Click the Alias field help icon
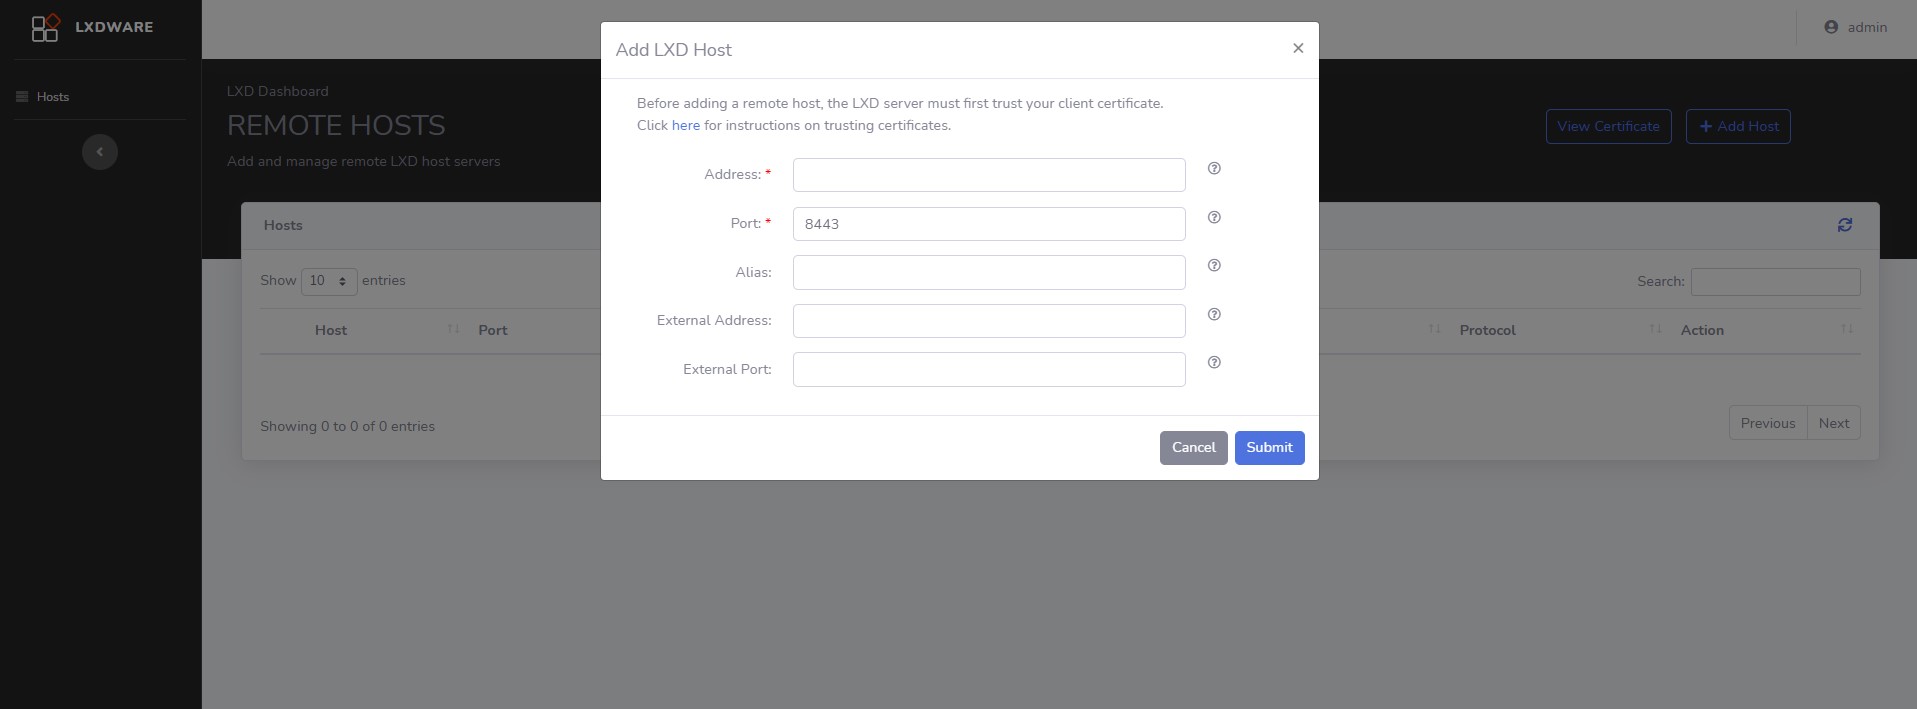Viewport: 1917px width, 709px height. pos(1214,266)
